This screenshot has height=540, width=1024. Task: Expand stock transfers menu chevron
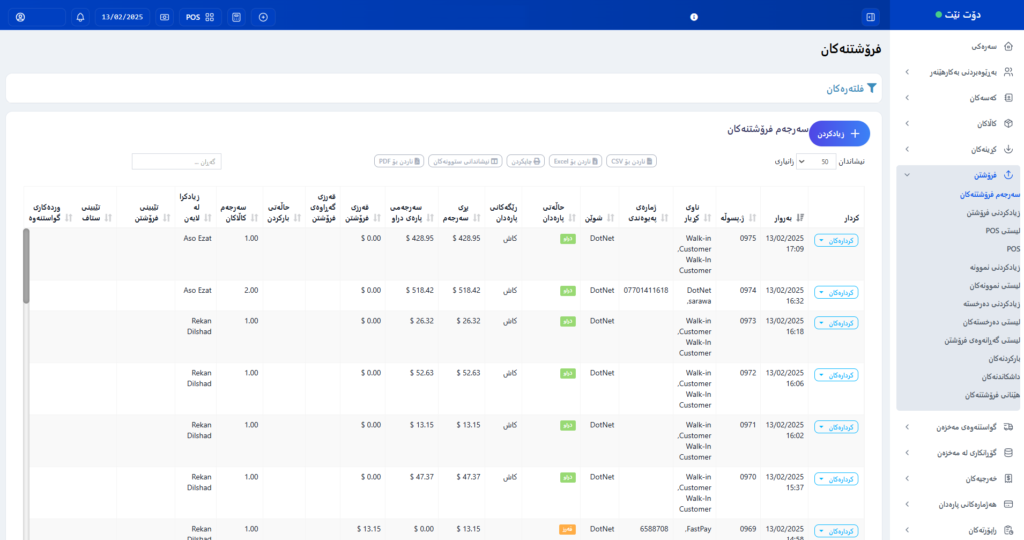pos(907,427)
